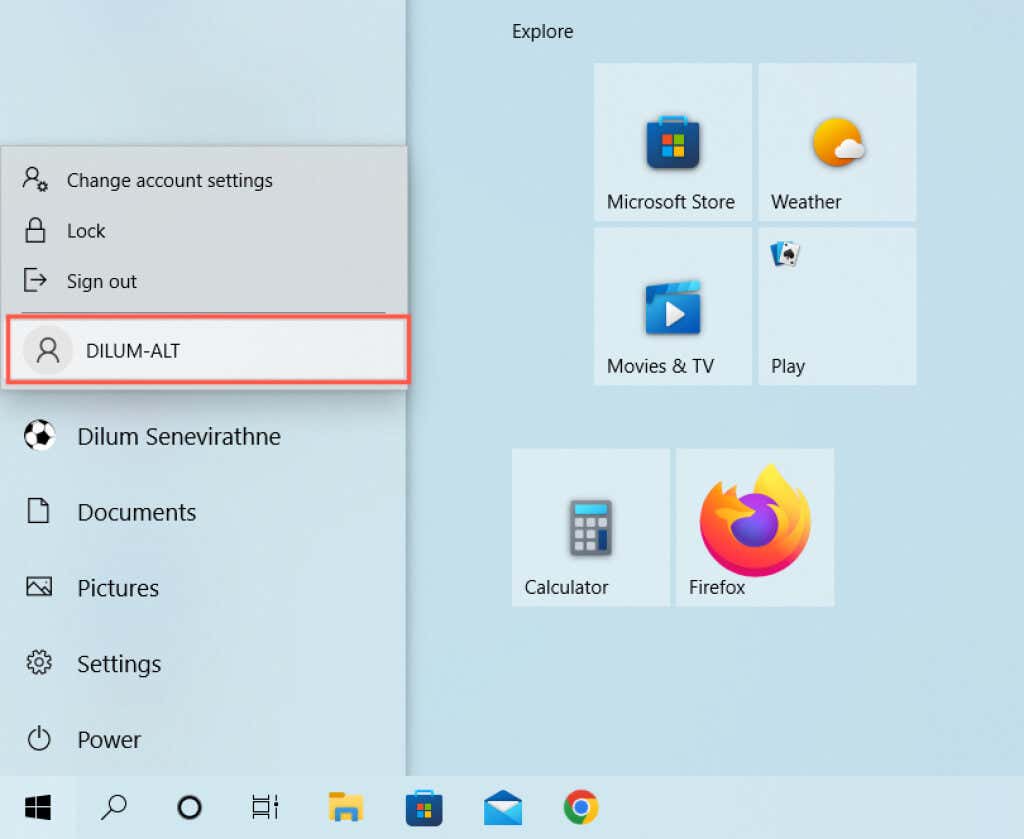Click the Windows Start button
Screen dimensions: 1024x839
[x=38, y=808]
